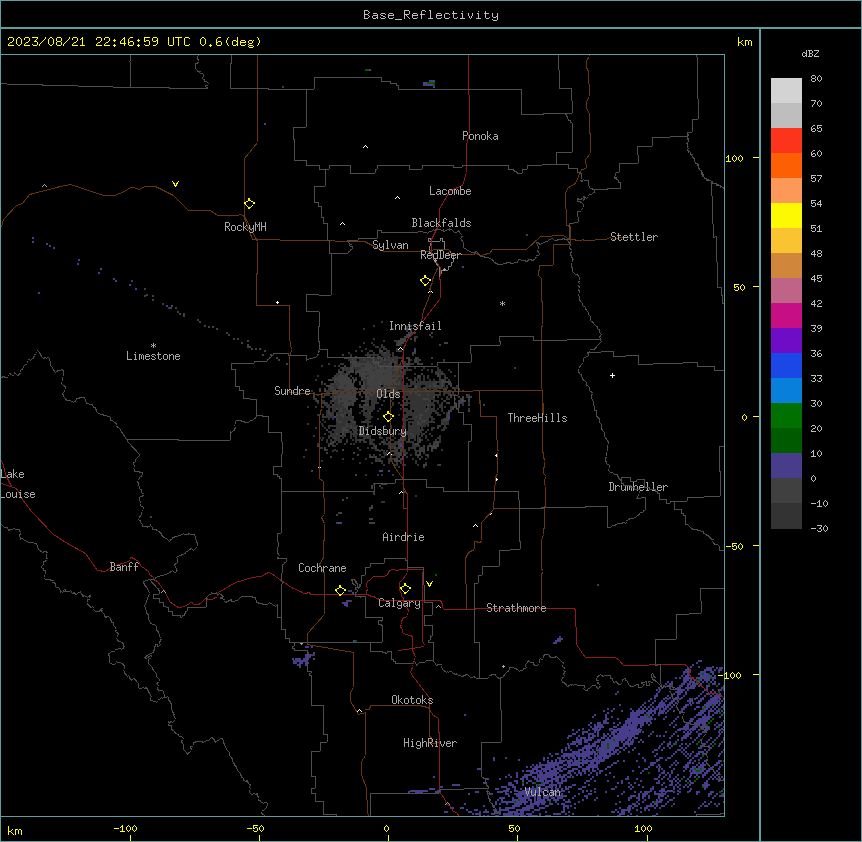Select the slate purple 10-0 dBZ legend swatch
This screenshot has height=842, width=862.
coord(786,466)
